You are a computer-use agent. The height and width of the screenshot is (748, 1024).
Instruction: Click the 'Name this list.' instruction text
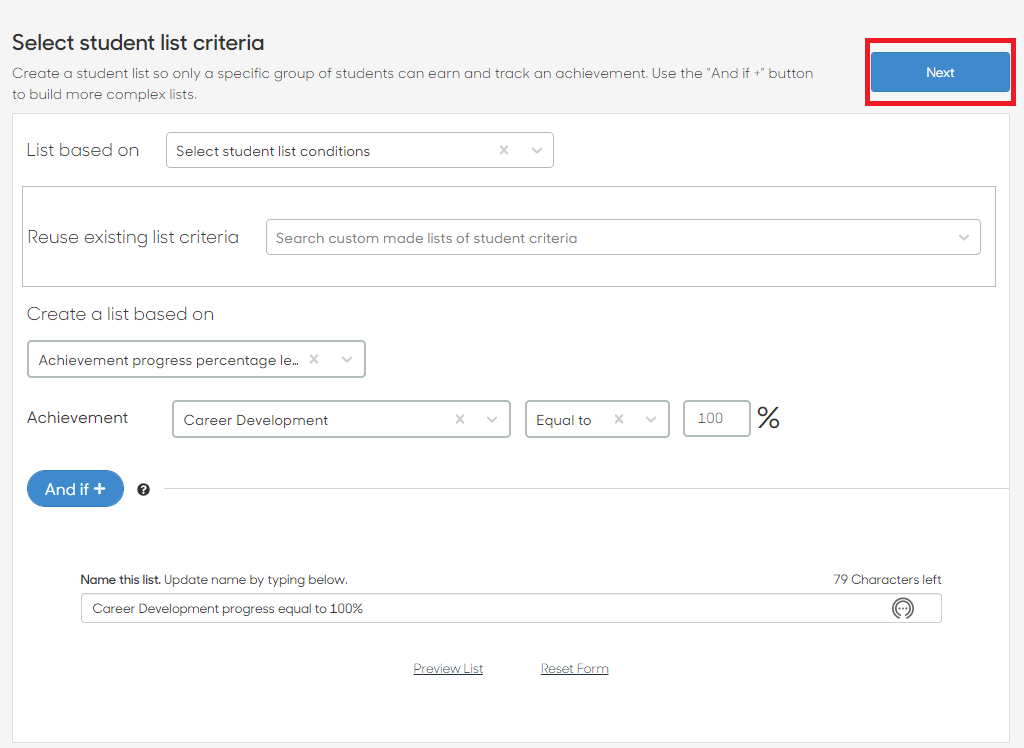click(120, 579)
